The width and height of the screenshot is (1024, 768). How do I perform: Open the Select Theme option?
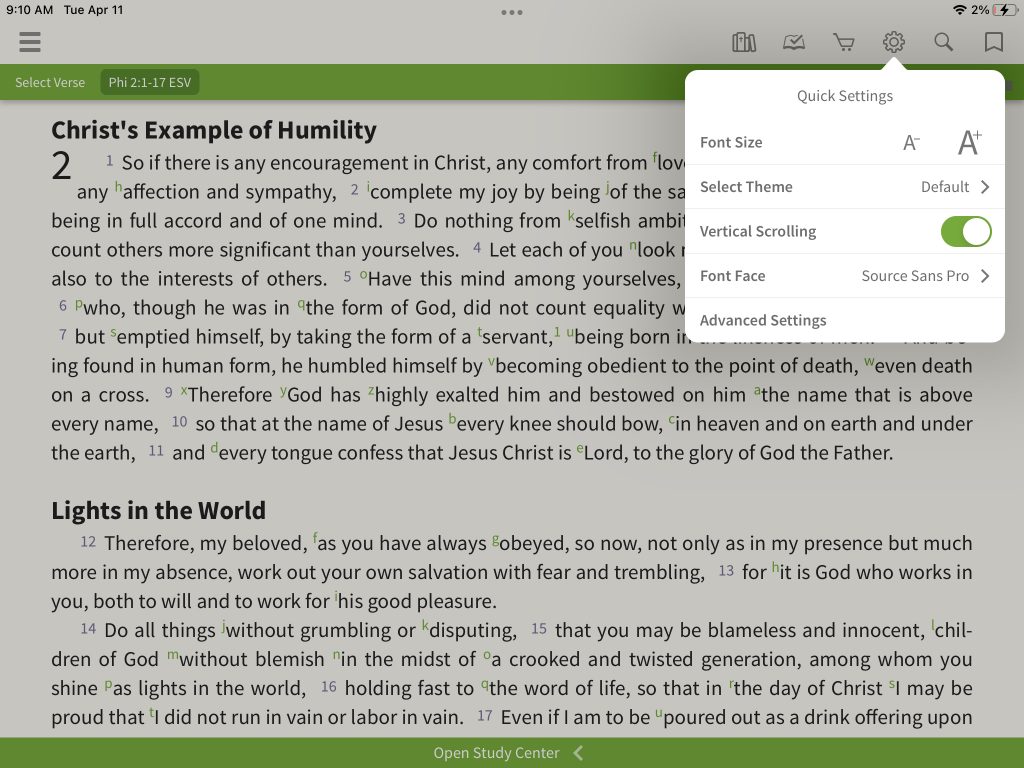click(844, 187)
